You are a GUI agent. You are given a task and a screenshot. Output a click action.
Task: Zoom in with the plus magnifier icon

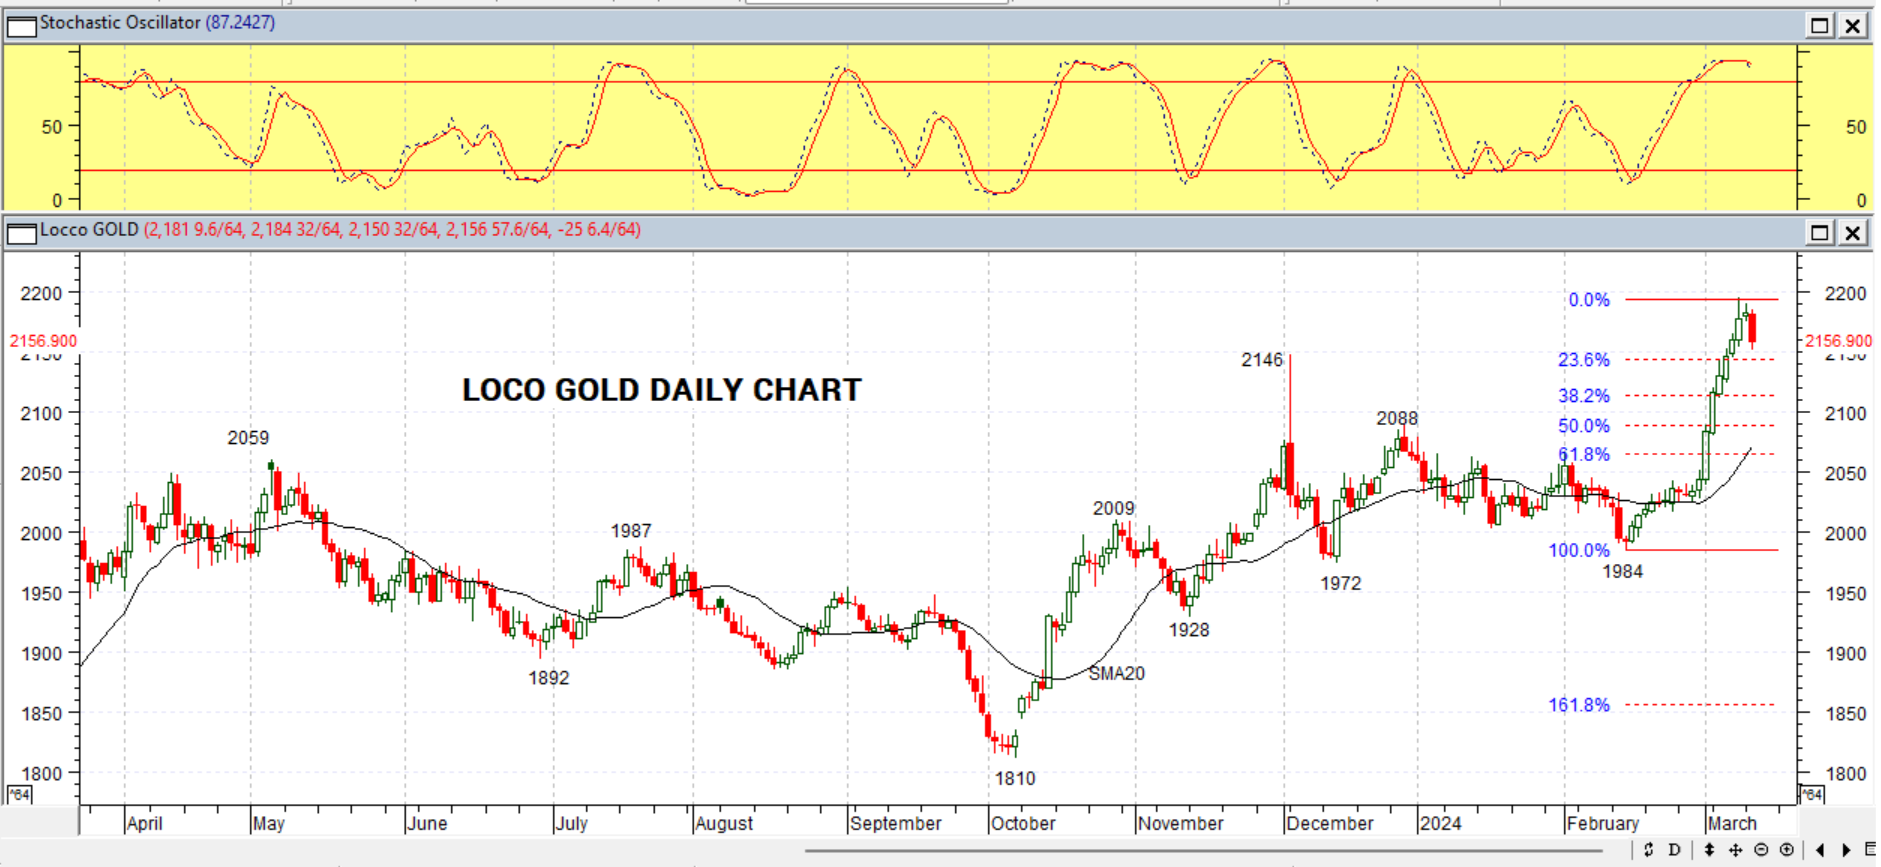(1787, 850)
